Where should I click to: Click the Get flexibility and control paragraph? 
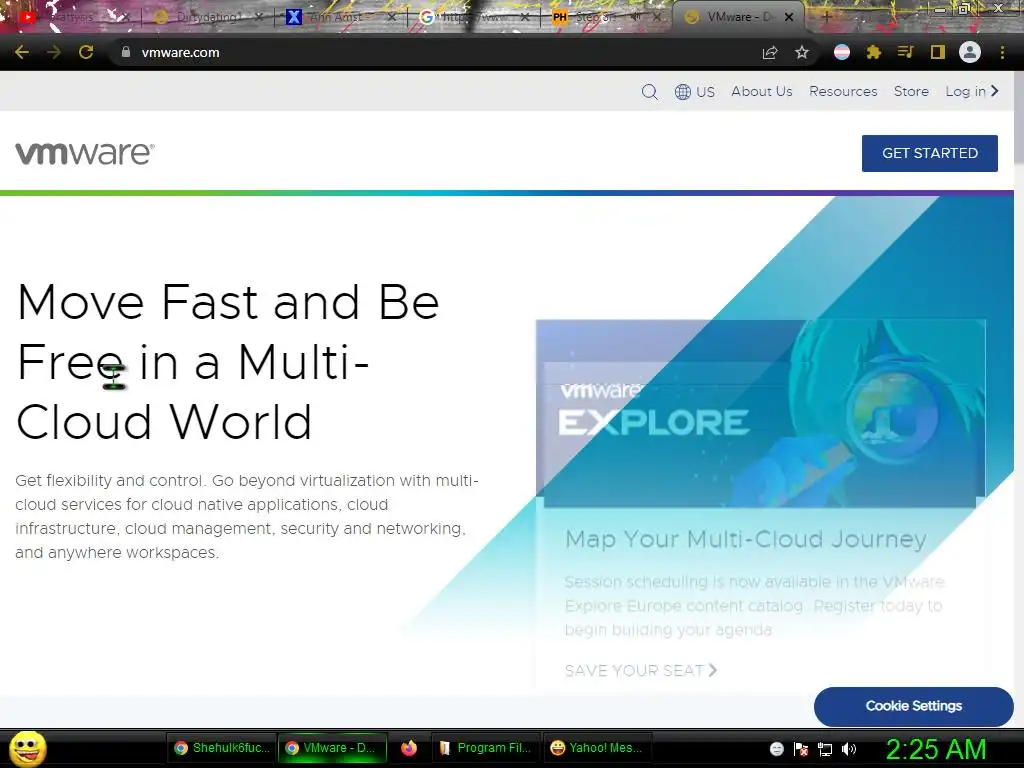(247, 517)
